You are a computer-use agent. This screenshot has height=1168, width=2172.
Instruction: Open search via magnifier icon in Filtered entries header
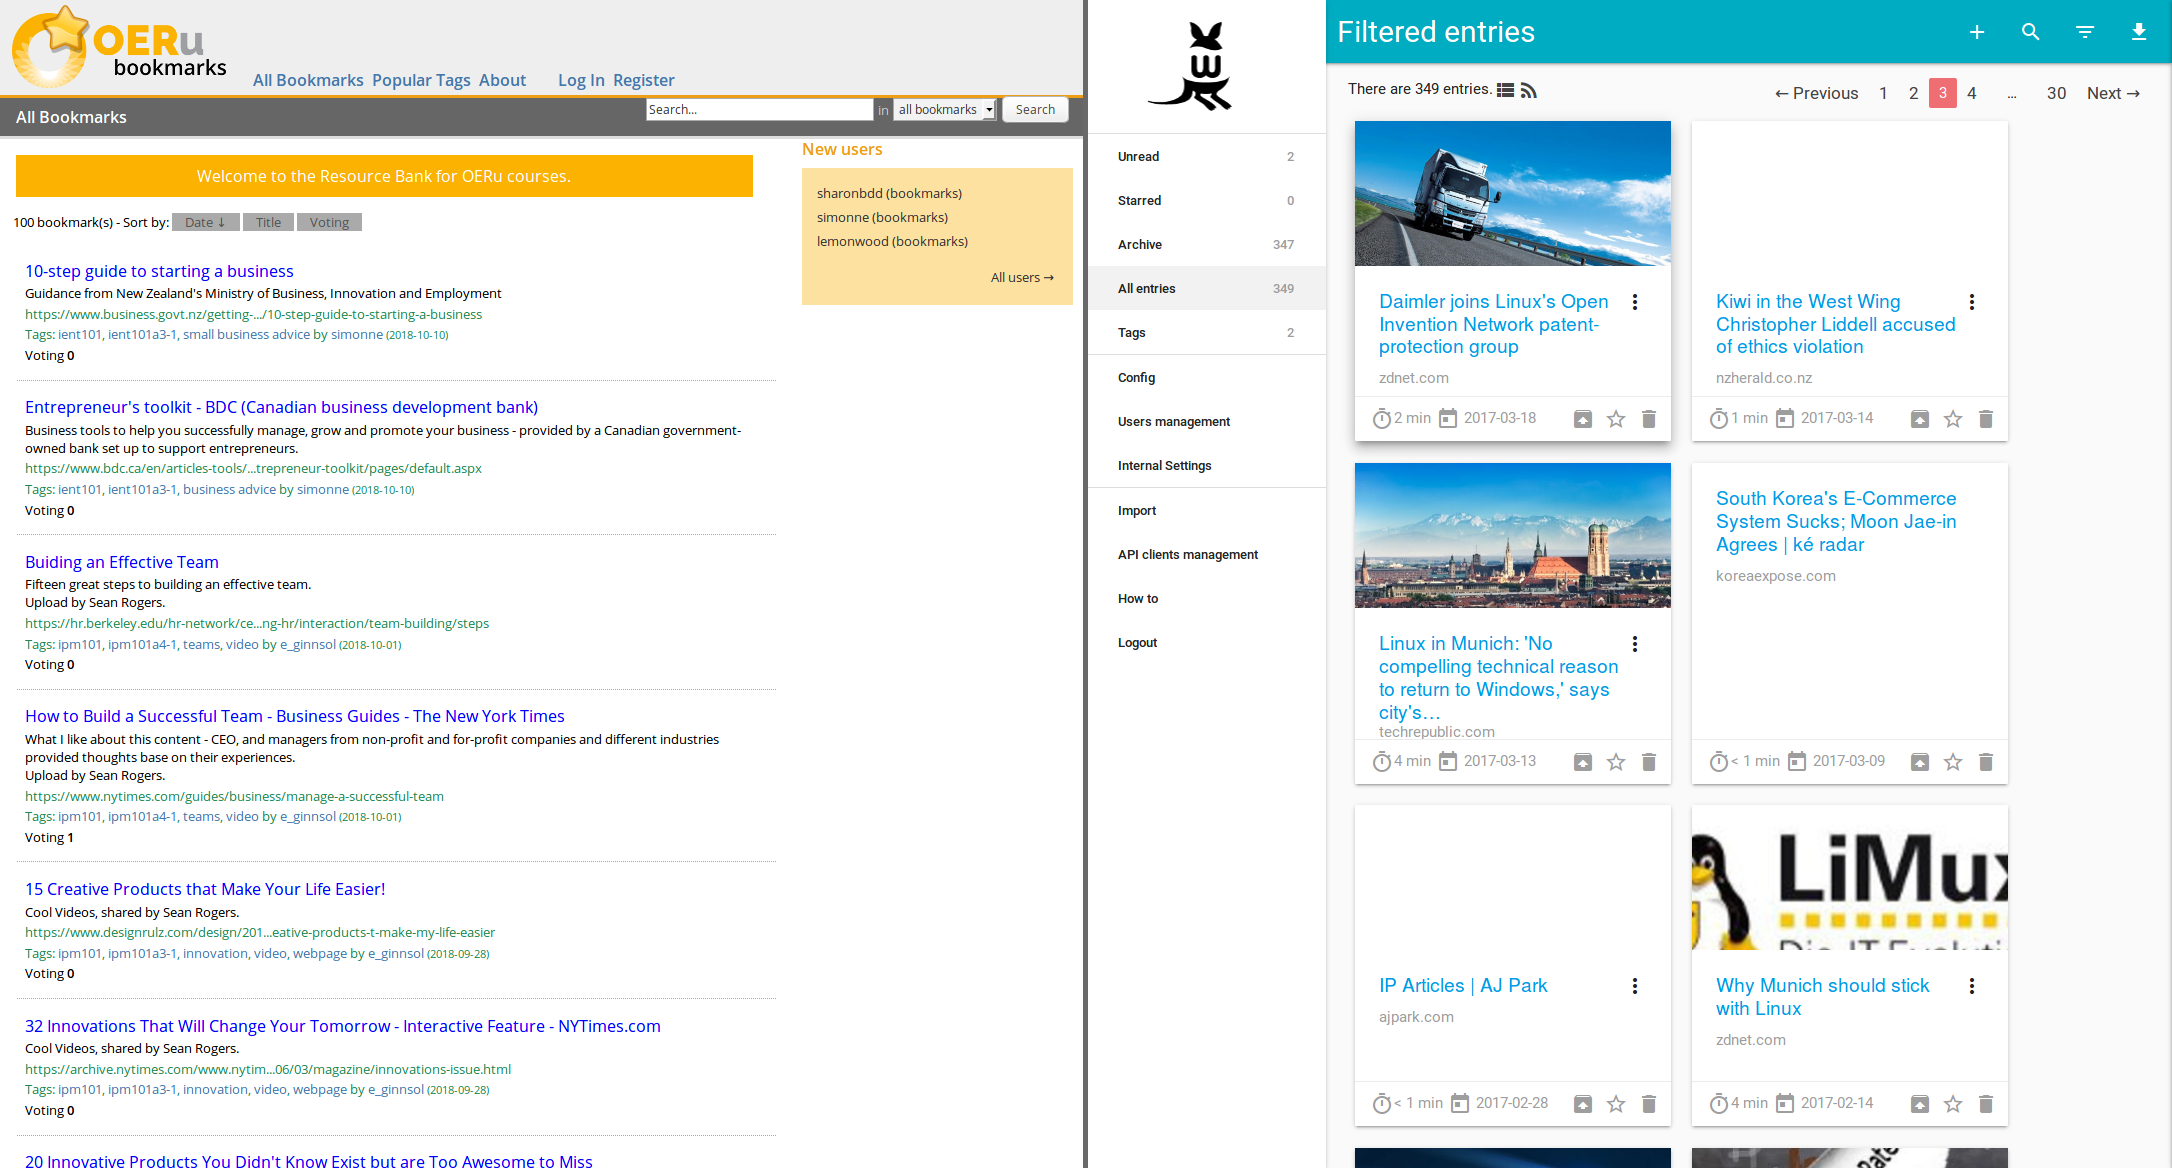pos(2031,32)
